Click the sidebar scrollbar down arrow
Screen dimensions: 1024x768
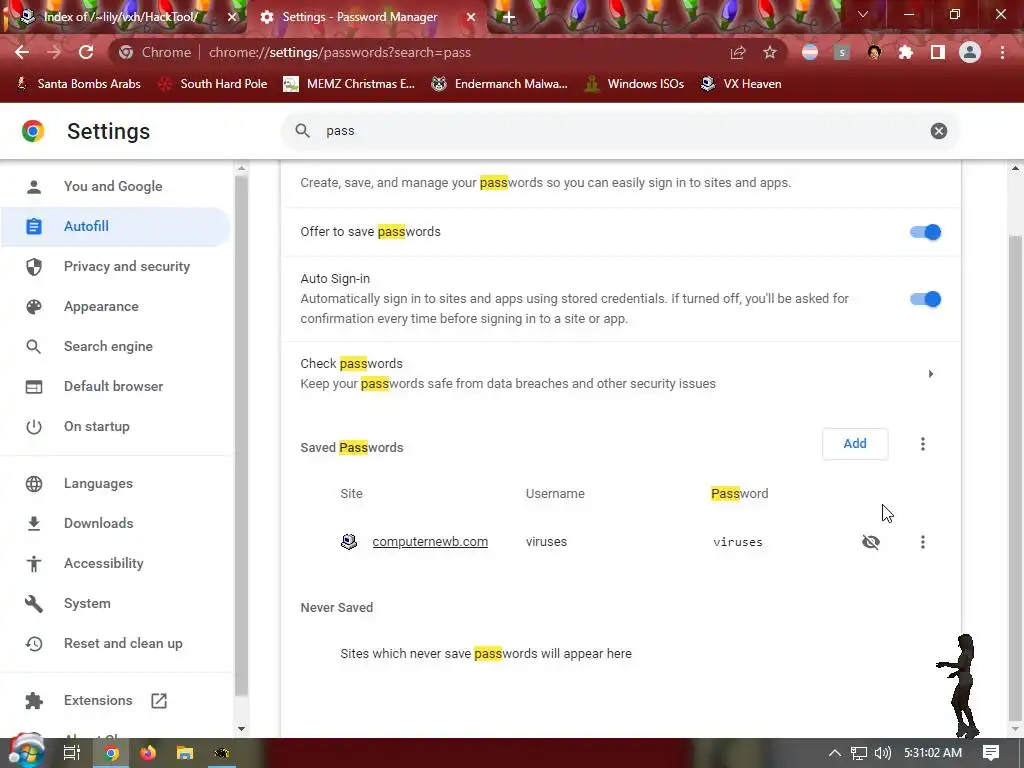pyautogui.click(x=241, y=728)
